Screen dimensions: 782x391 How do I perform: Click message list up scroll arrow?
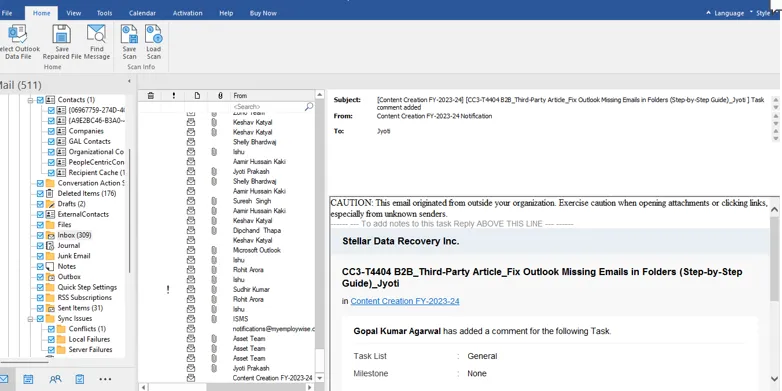pos(320,95)
